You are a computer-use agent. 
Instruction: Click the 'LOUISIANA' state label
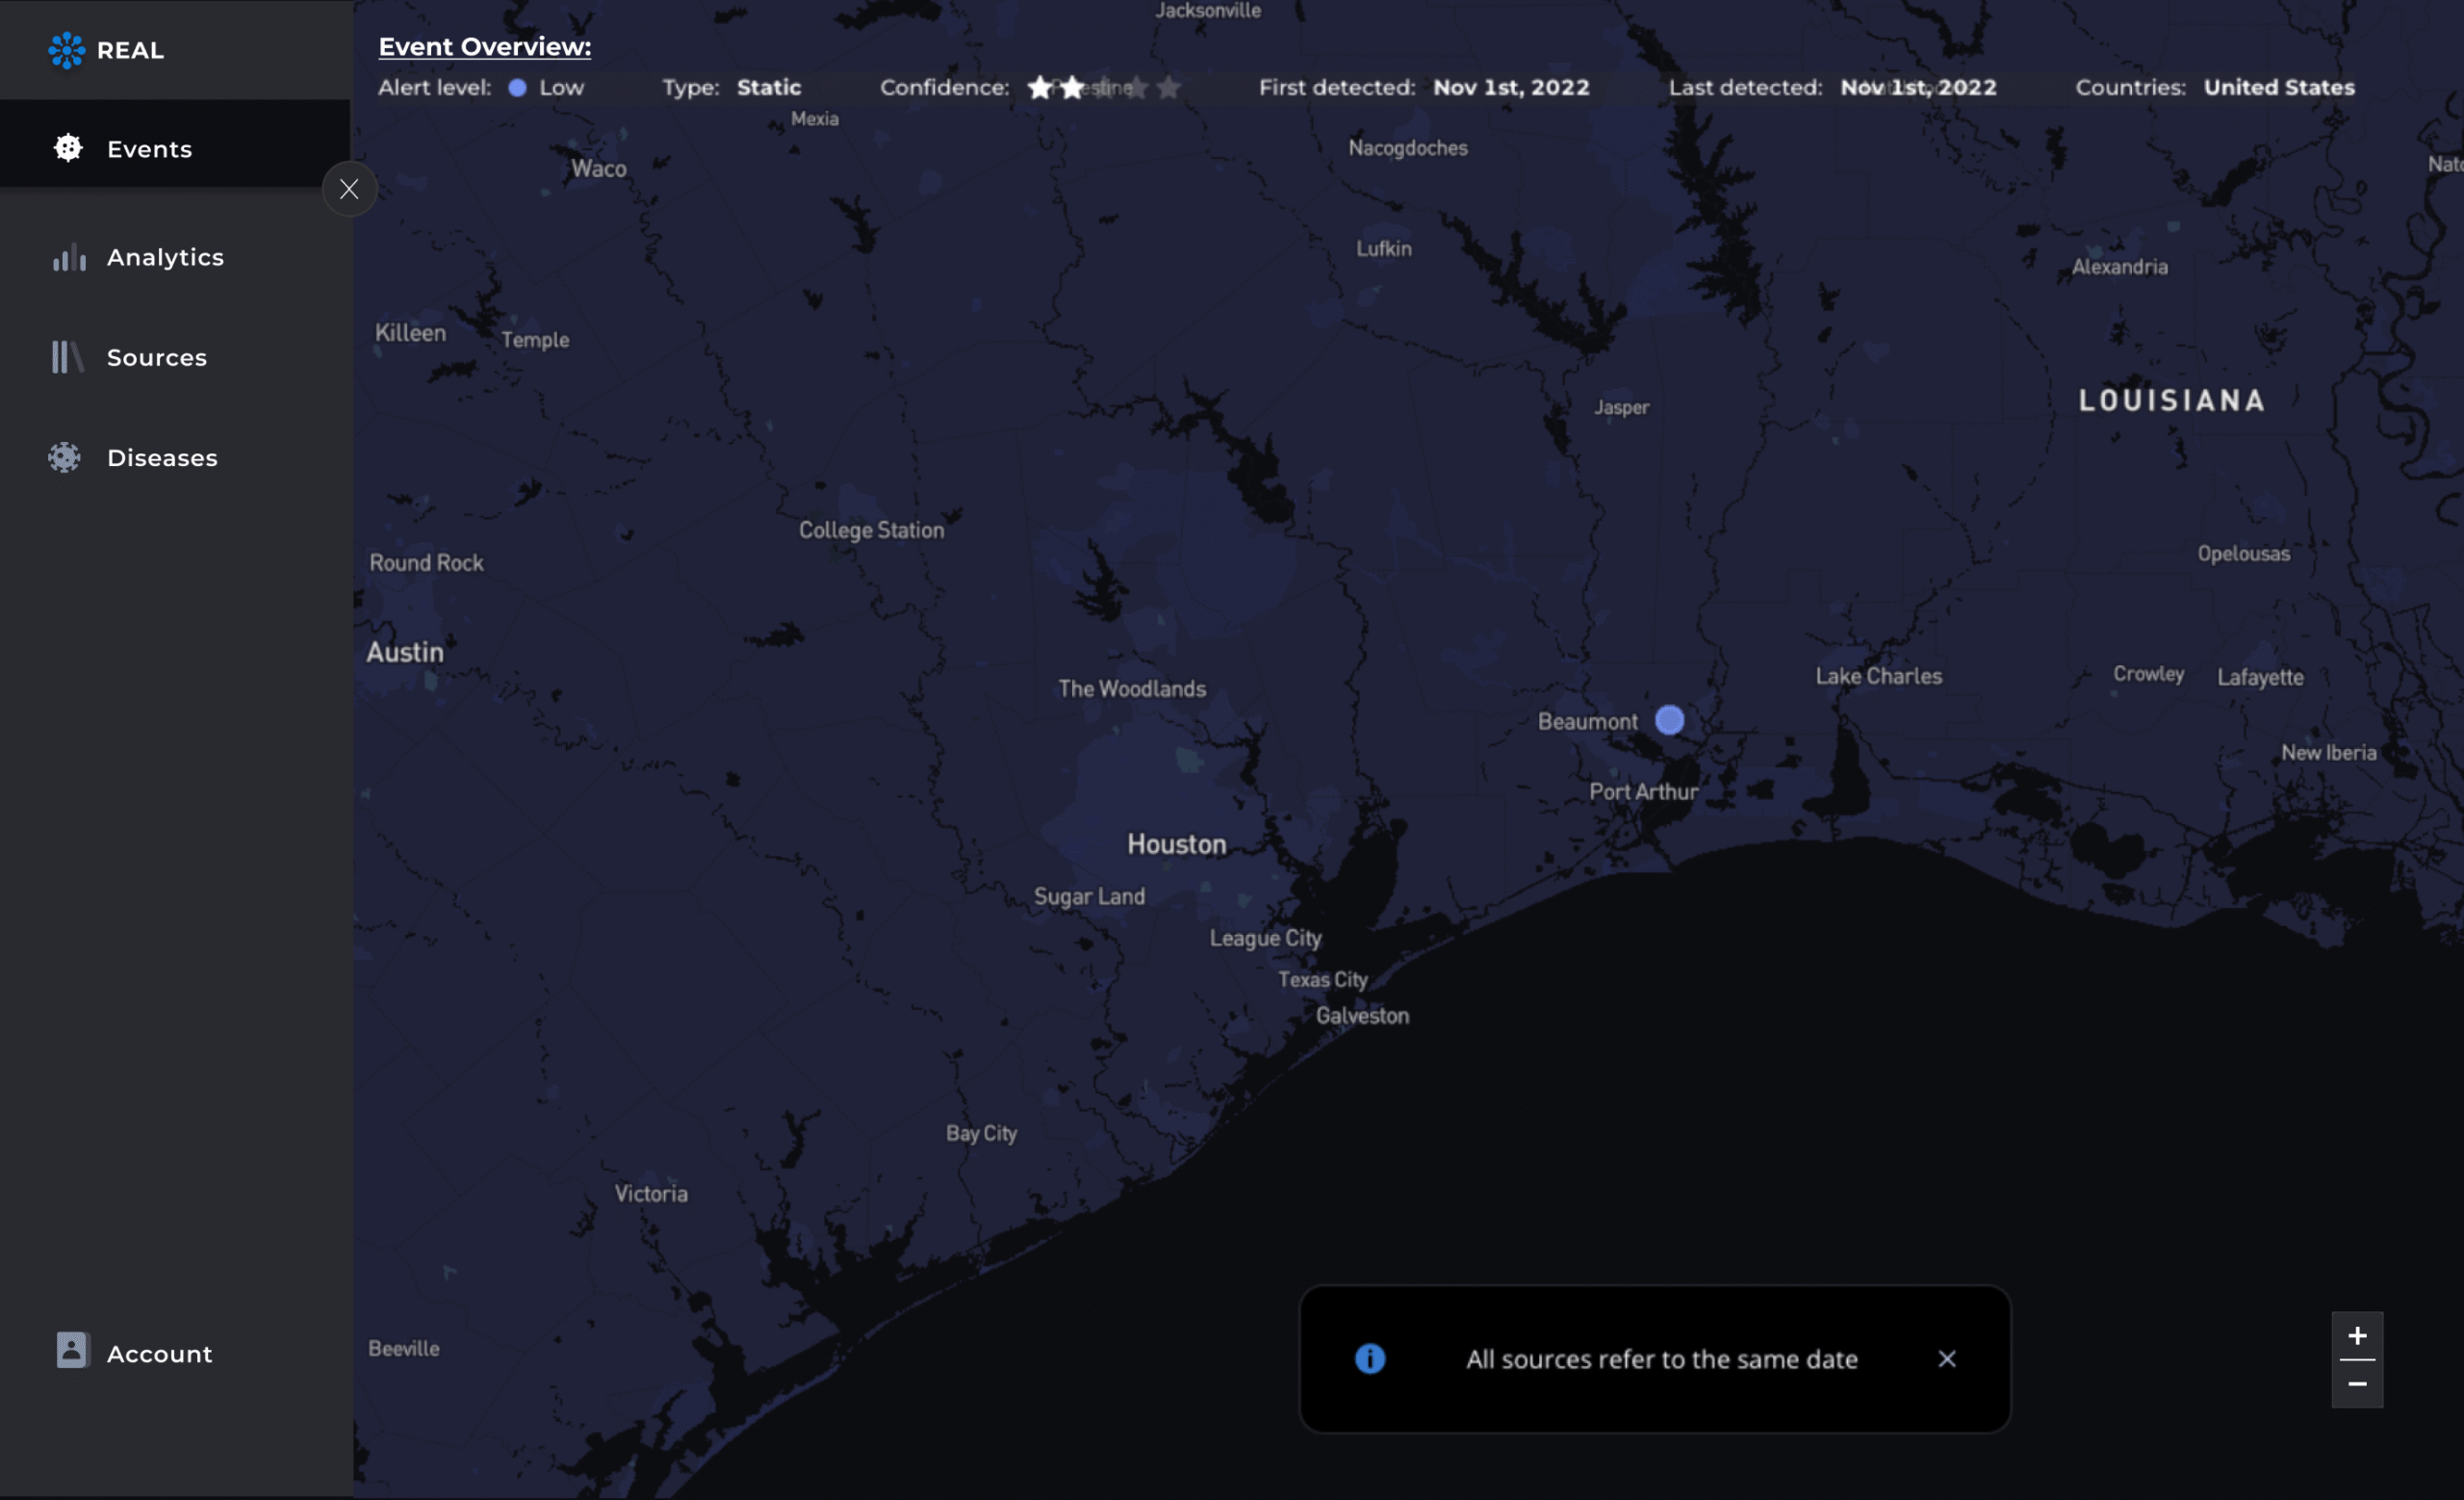(x=2171, y=401)
